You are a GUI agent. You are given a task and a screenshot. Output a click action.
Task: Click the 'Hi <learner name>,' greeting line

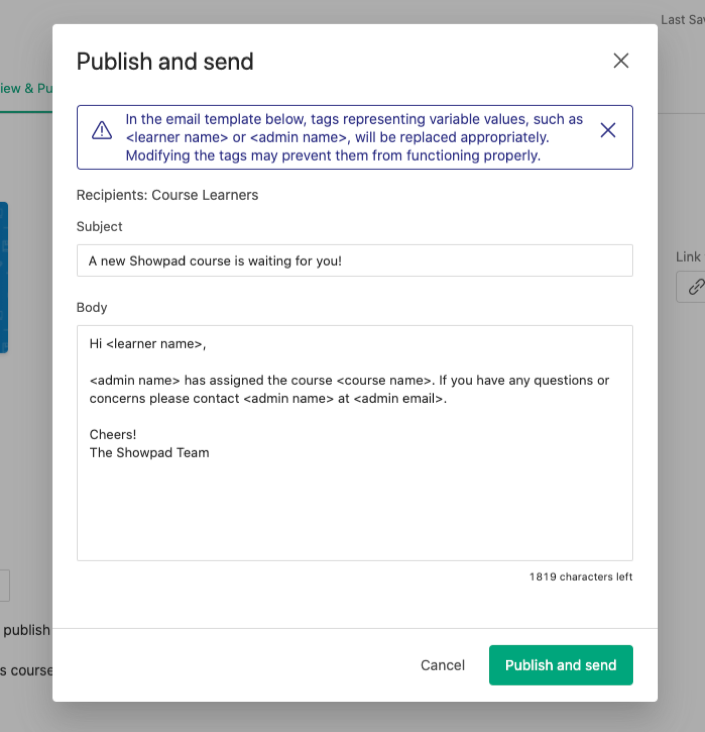tap(148, 344)
